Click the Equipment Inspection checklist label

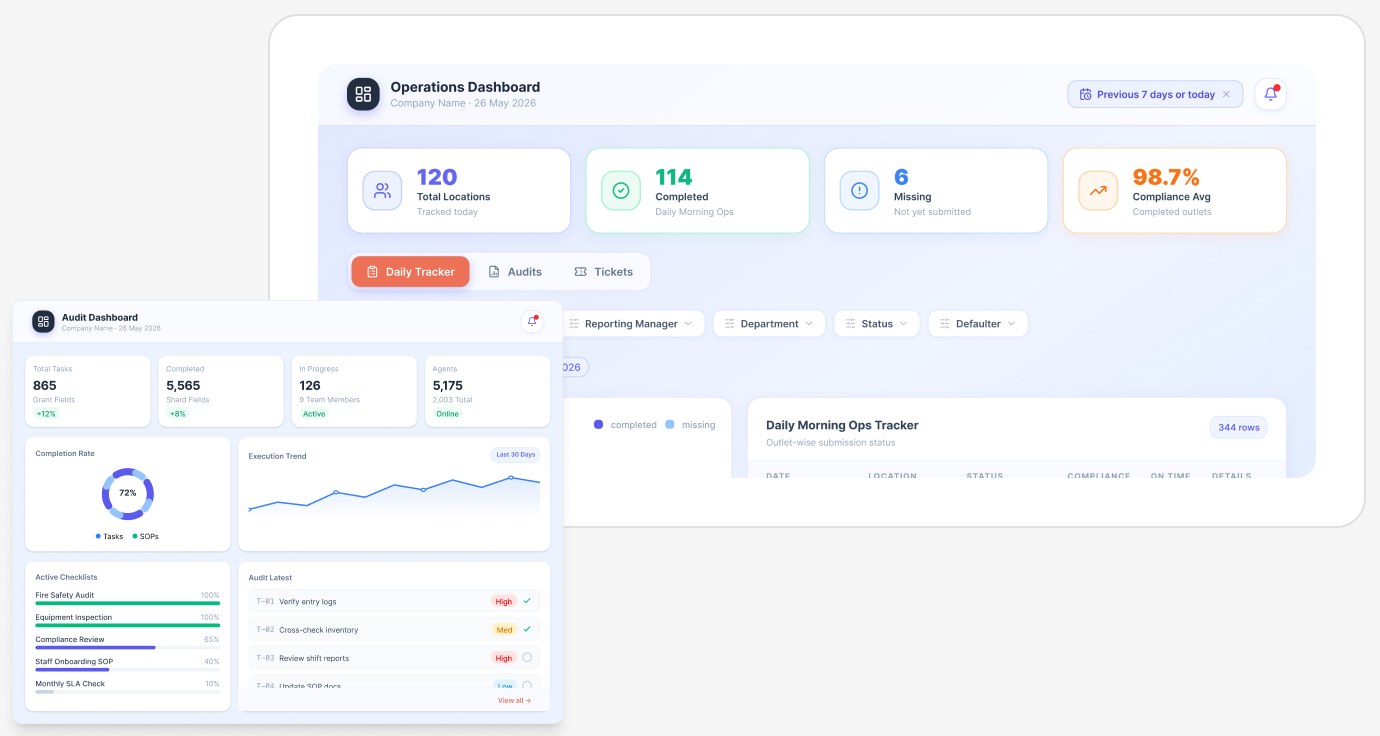[x=72, y=617]
